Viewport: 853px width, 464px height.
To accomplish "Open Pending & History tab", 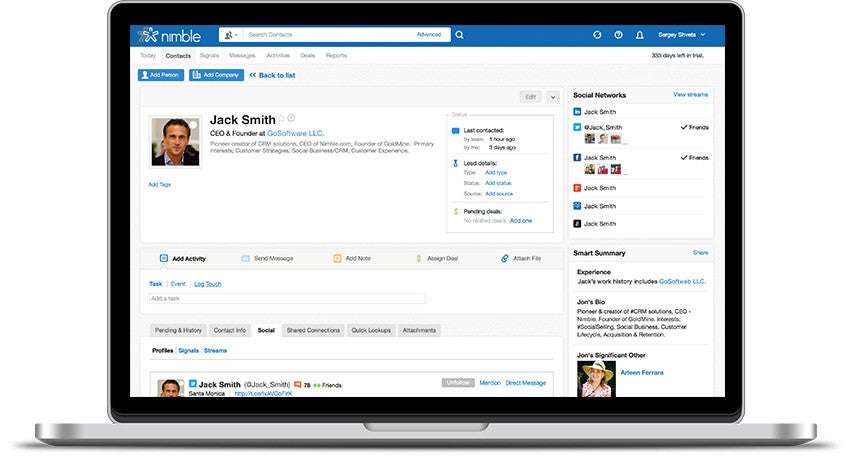I will click(x=178, y=330).
